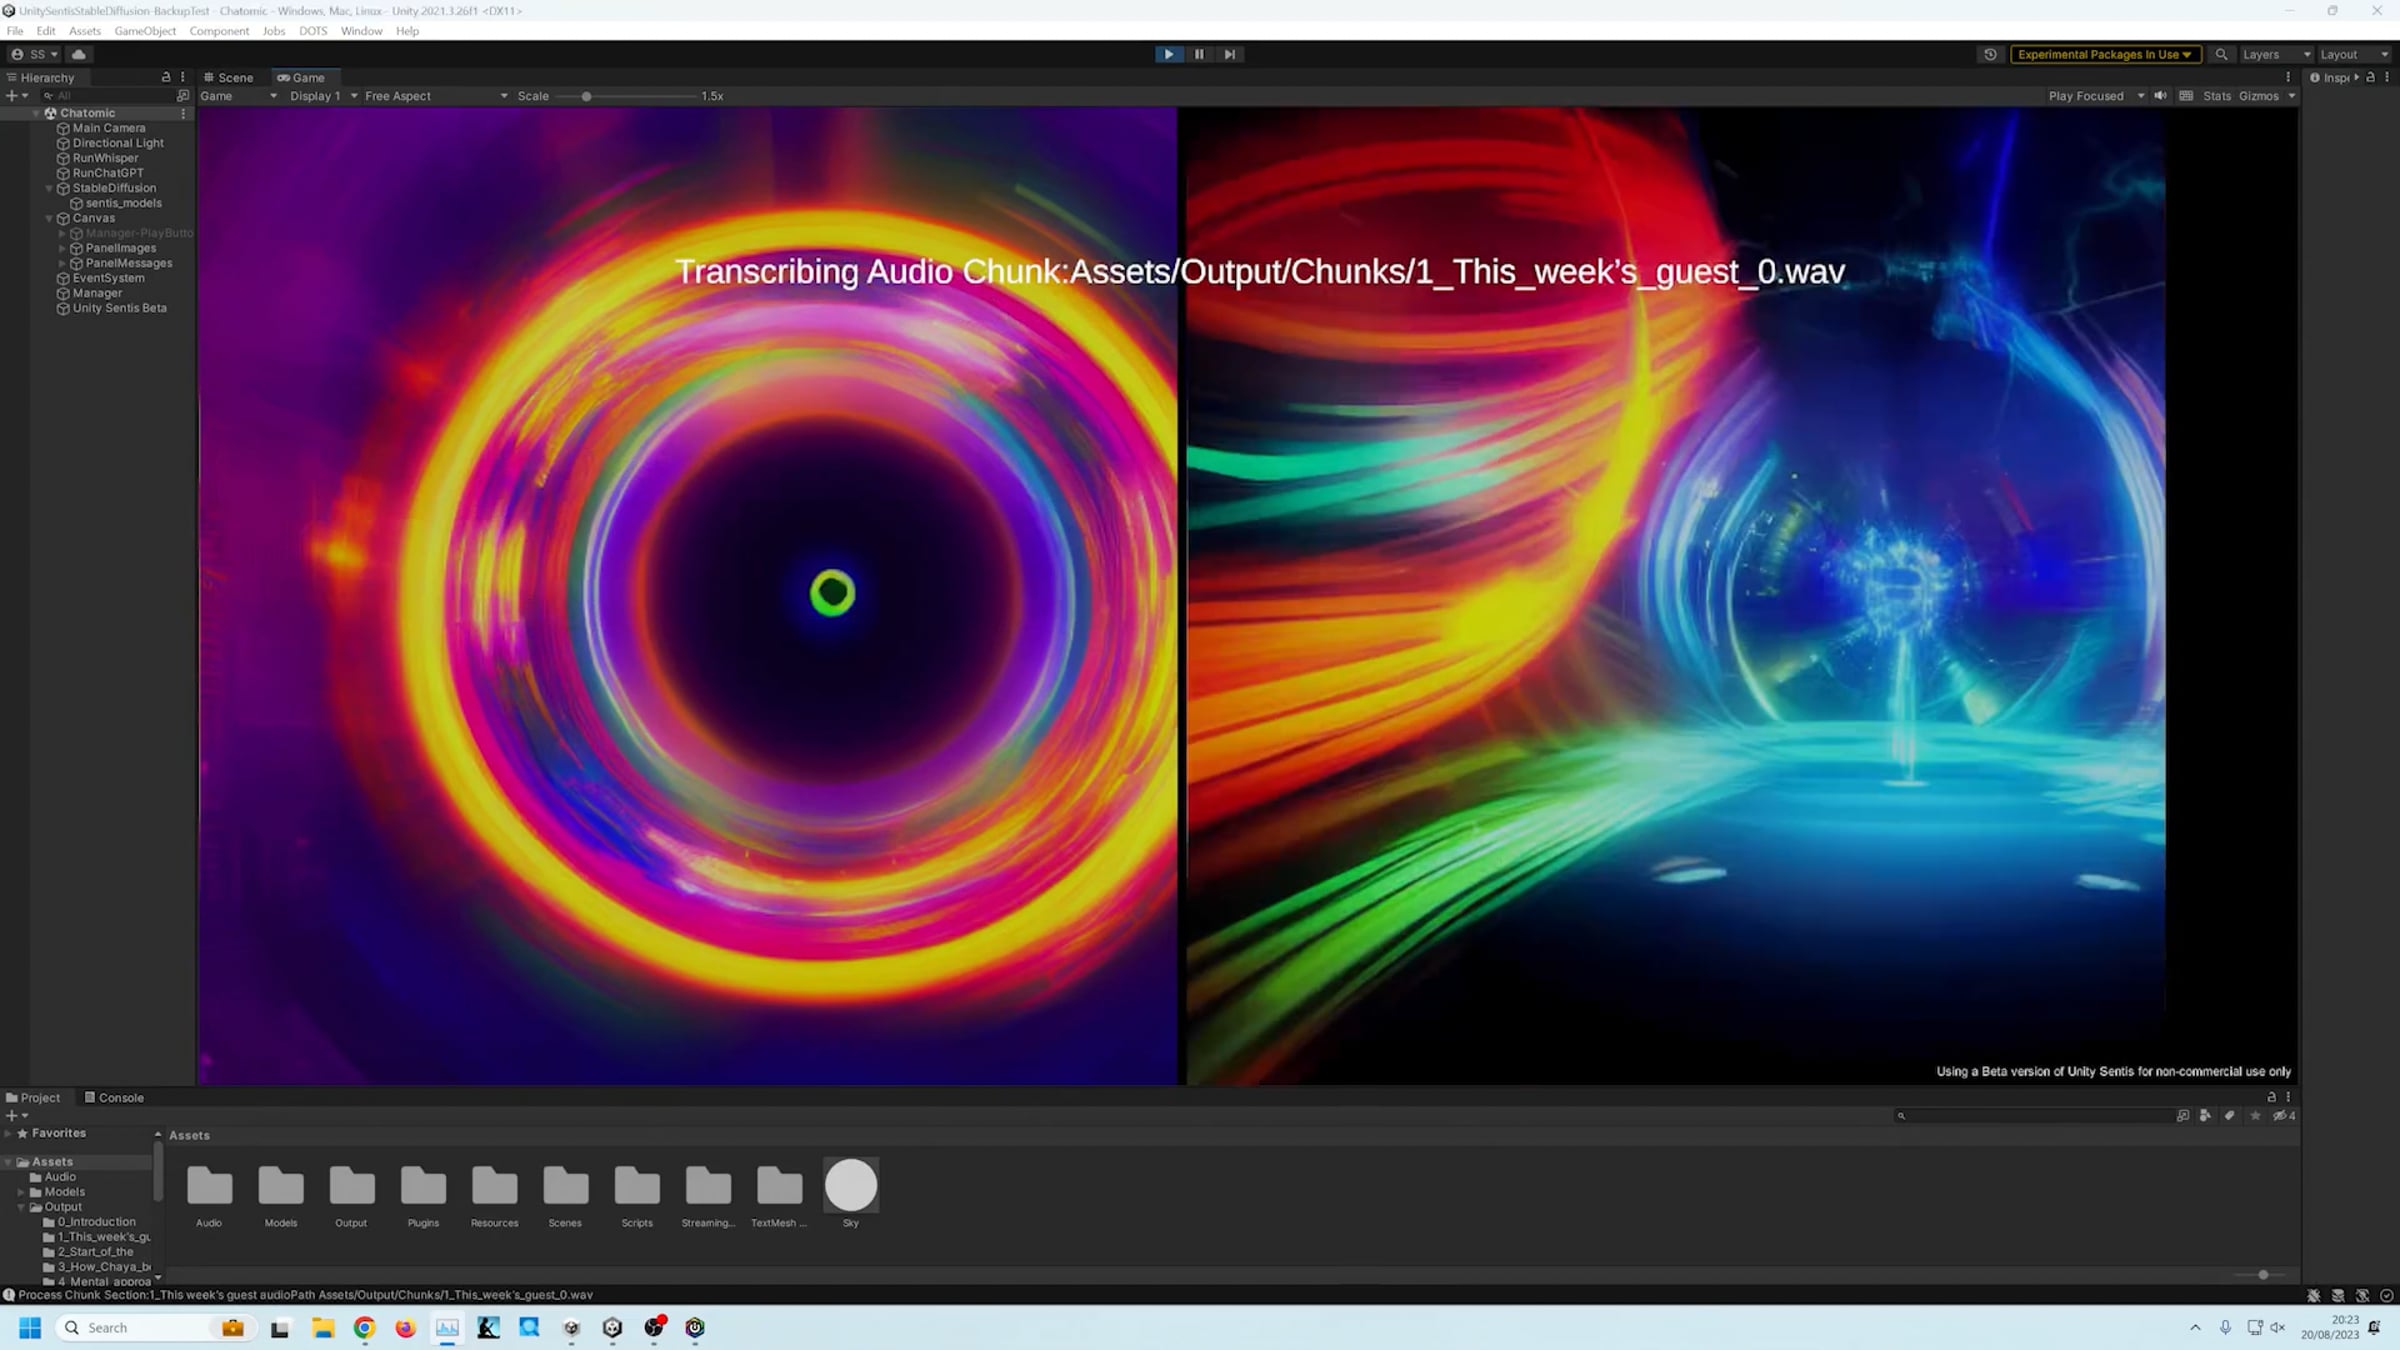
Task: Click Search by Label tag icon
Action: pos(2229,1116)
